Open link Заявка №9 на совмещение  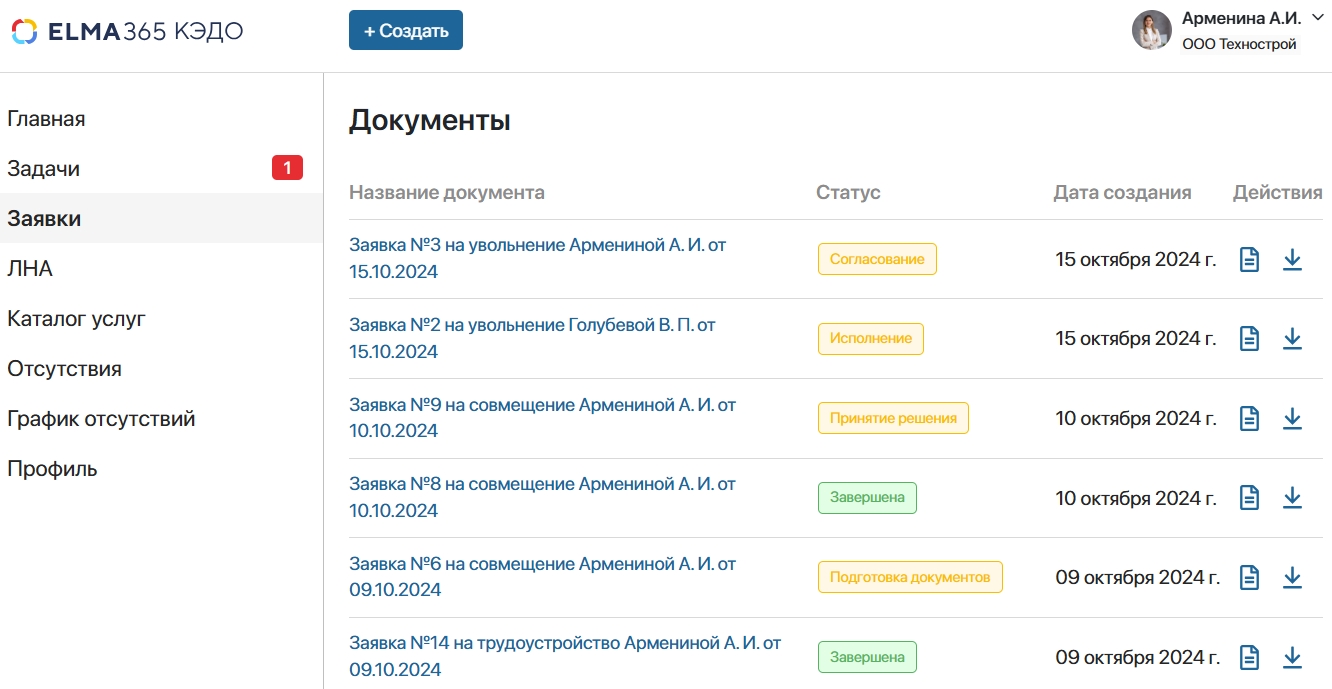coord(542,418)
